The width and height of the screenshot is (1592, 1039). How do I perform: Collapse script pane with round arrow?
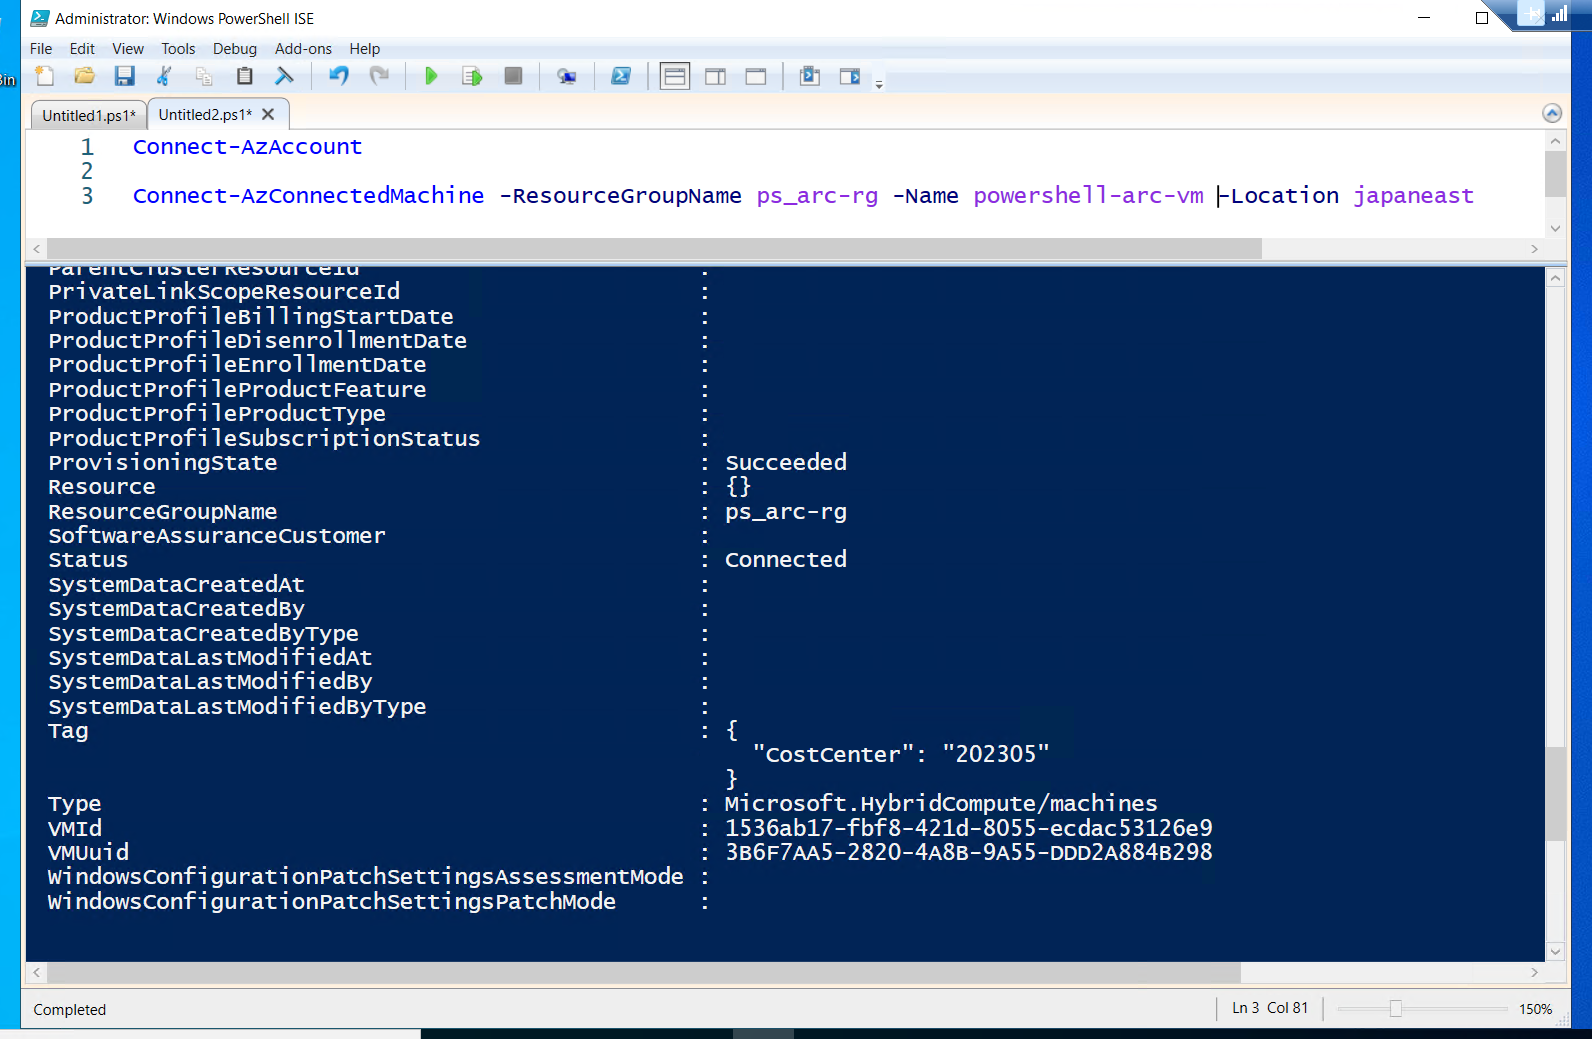[1552, 113]
